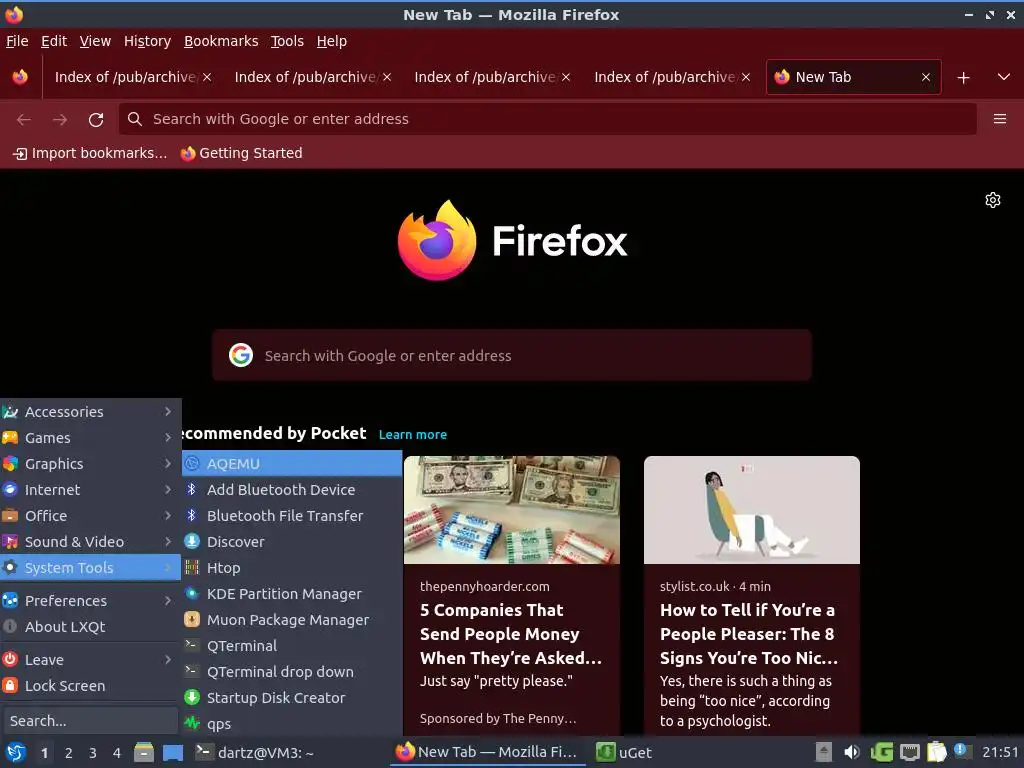Open Add Bluetooth Device entry

[x=292, y=490]
